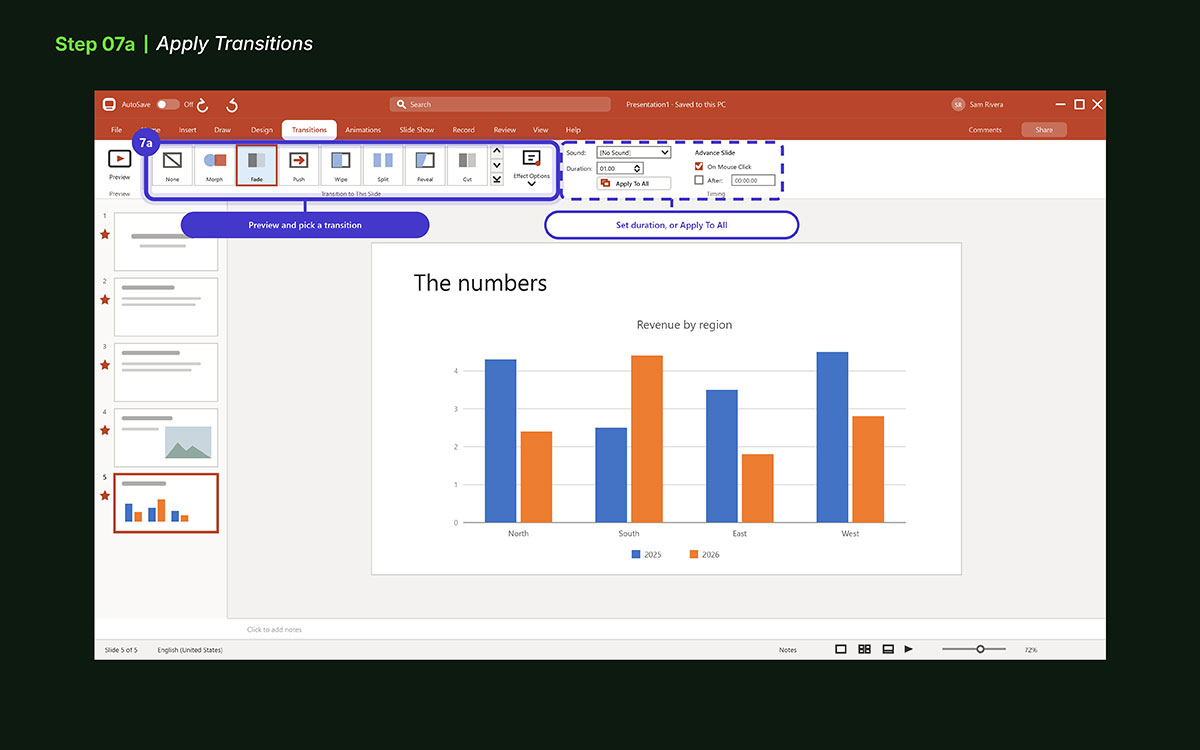The width and height of the screenshot is (1200, 750).
Task: Click the Sam Rivera account avatar
Action: coord(958,104)
